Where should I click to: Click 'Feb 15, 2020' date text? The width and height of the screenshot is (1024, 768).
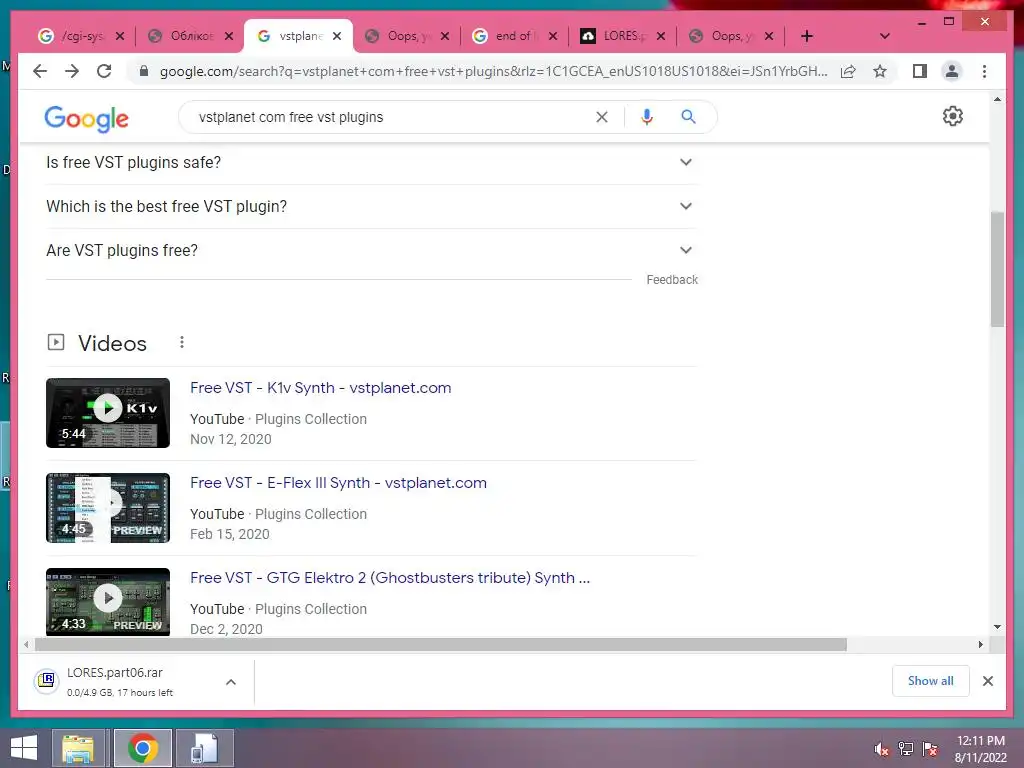point(230,534)
